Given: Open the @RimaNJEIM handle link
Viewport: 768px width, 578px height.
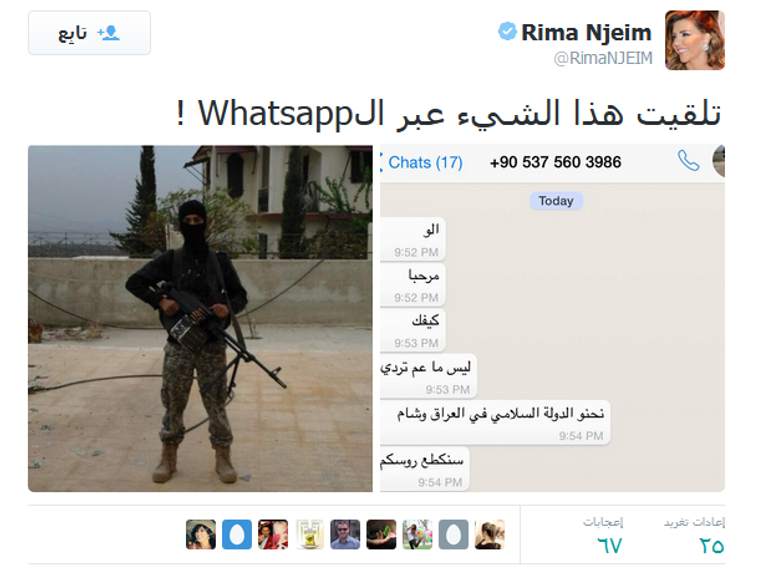Looking at the screenshot, I should point(603,58).
